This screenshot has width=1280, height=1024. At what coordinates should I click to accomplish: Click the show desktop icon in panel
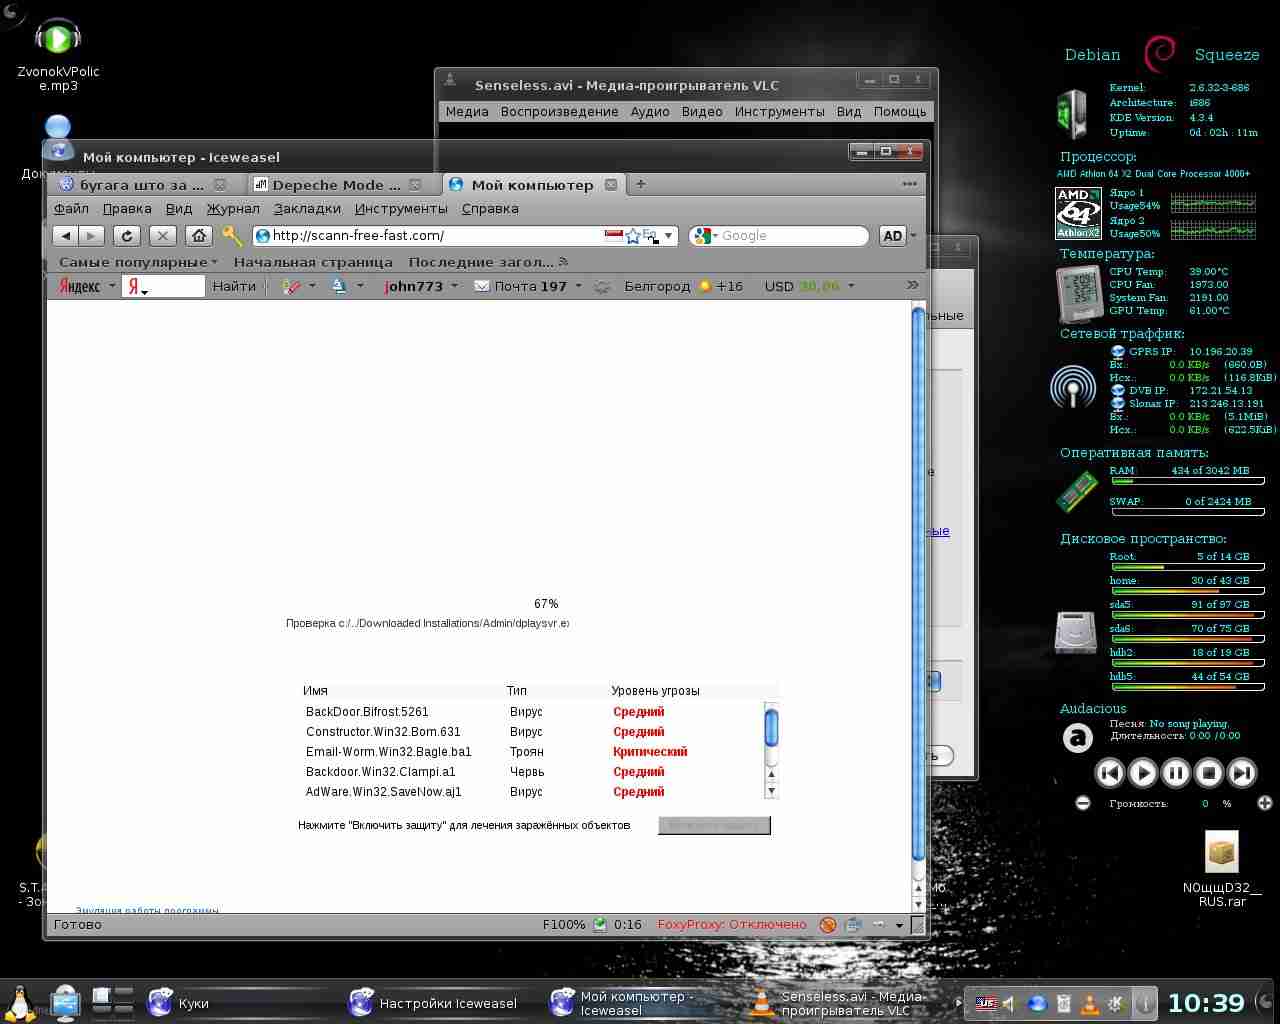pyautogui.click(x=66, y=1002)
